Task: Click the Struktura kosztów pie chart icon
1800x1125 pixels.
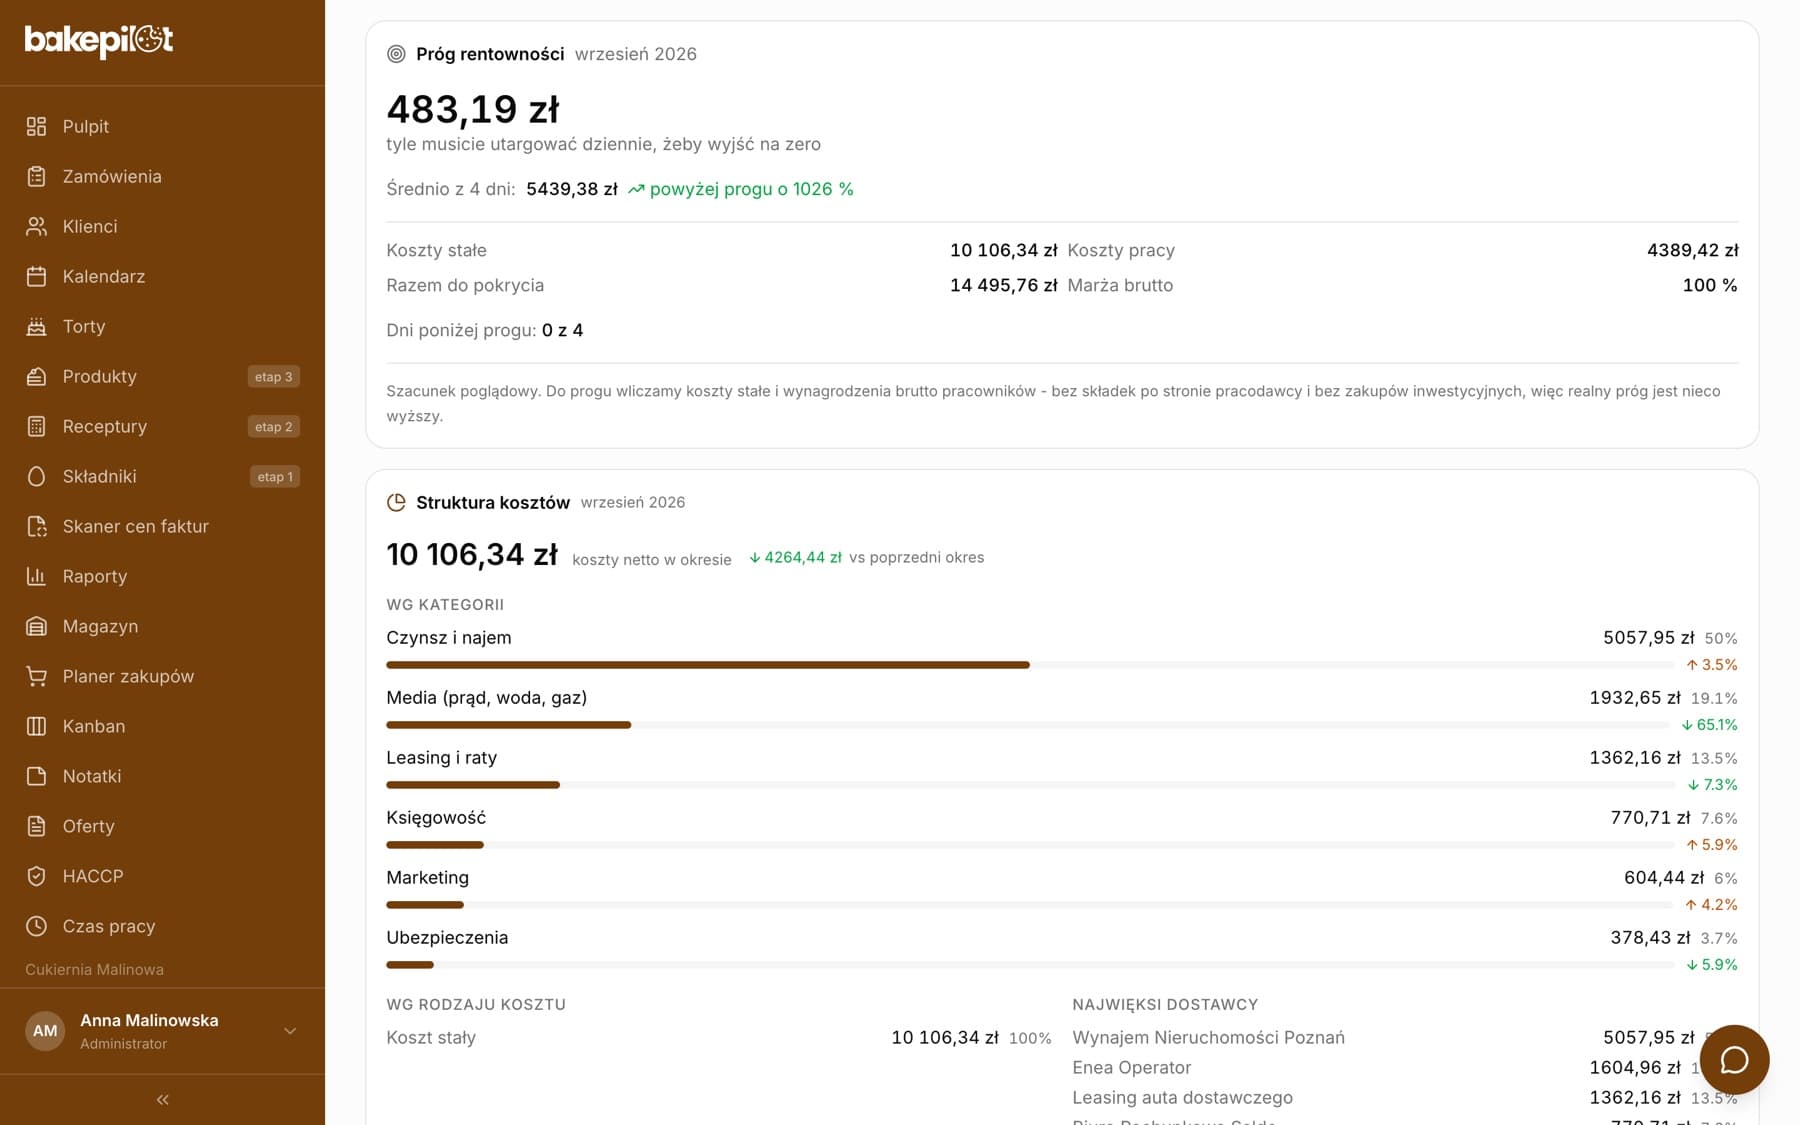Action: click(x=396, y=502)
